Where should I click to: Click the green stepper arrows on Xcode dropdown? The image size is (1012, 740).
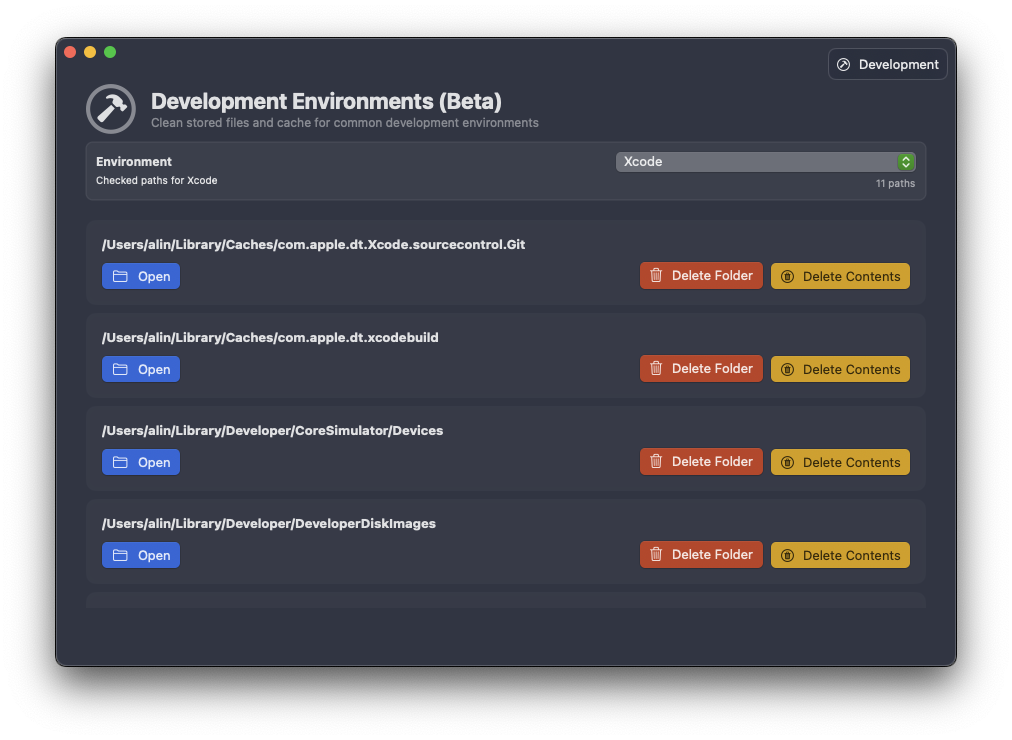coord(906,162)
